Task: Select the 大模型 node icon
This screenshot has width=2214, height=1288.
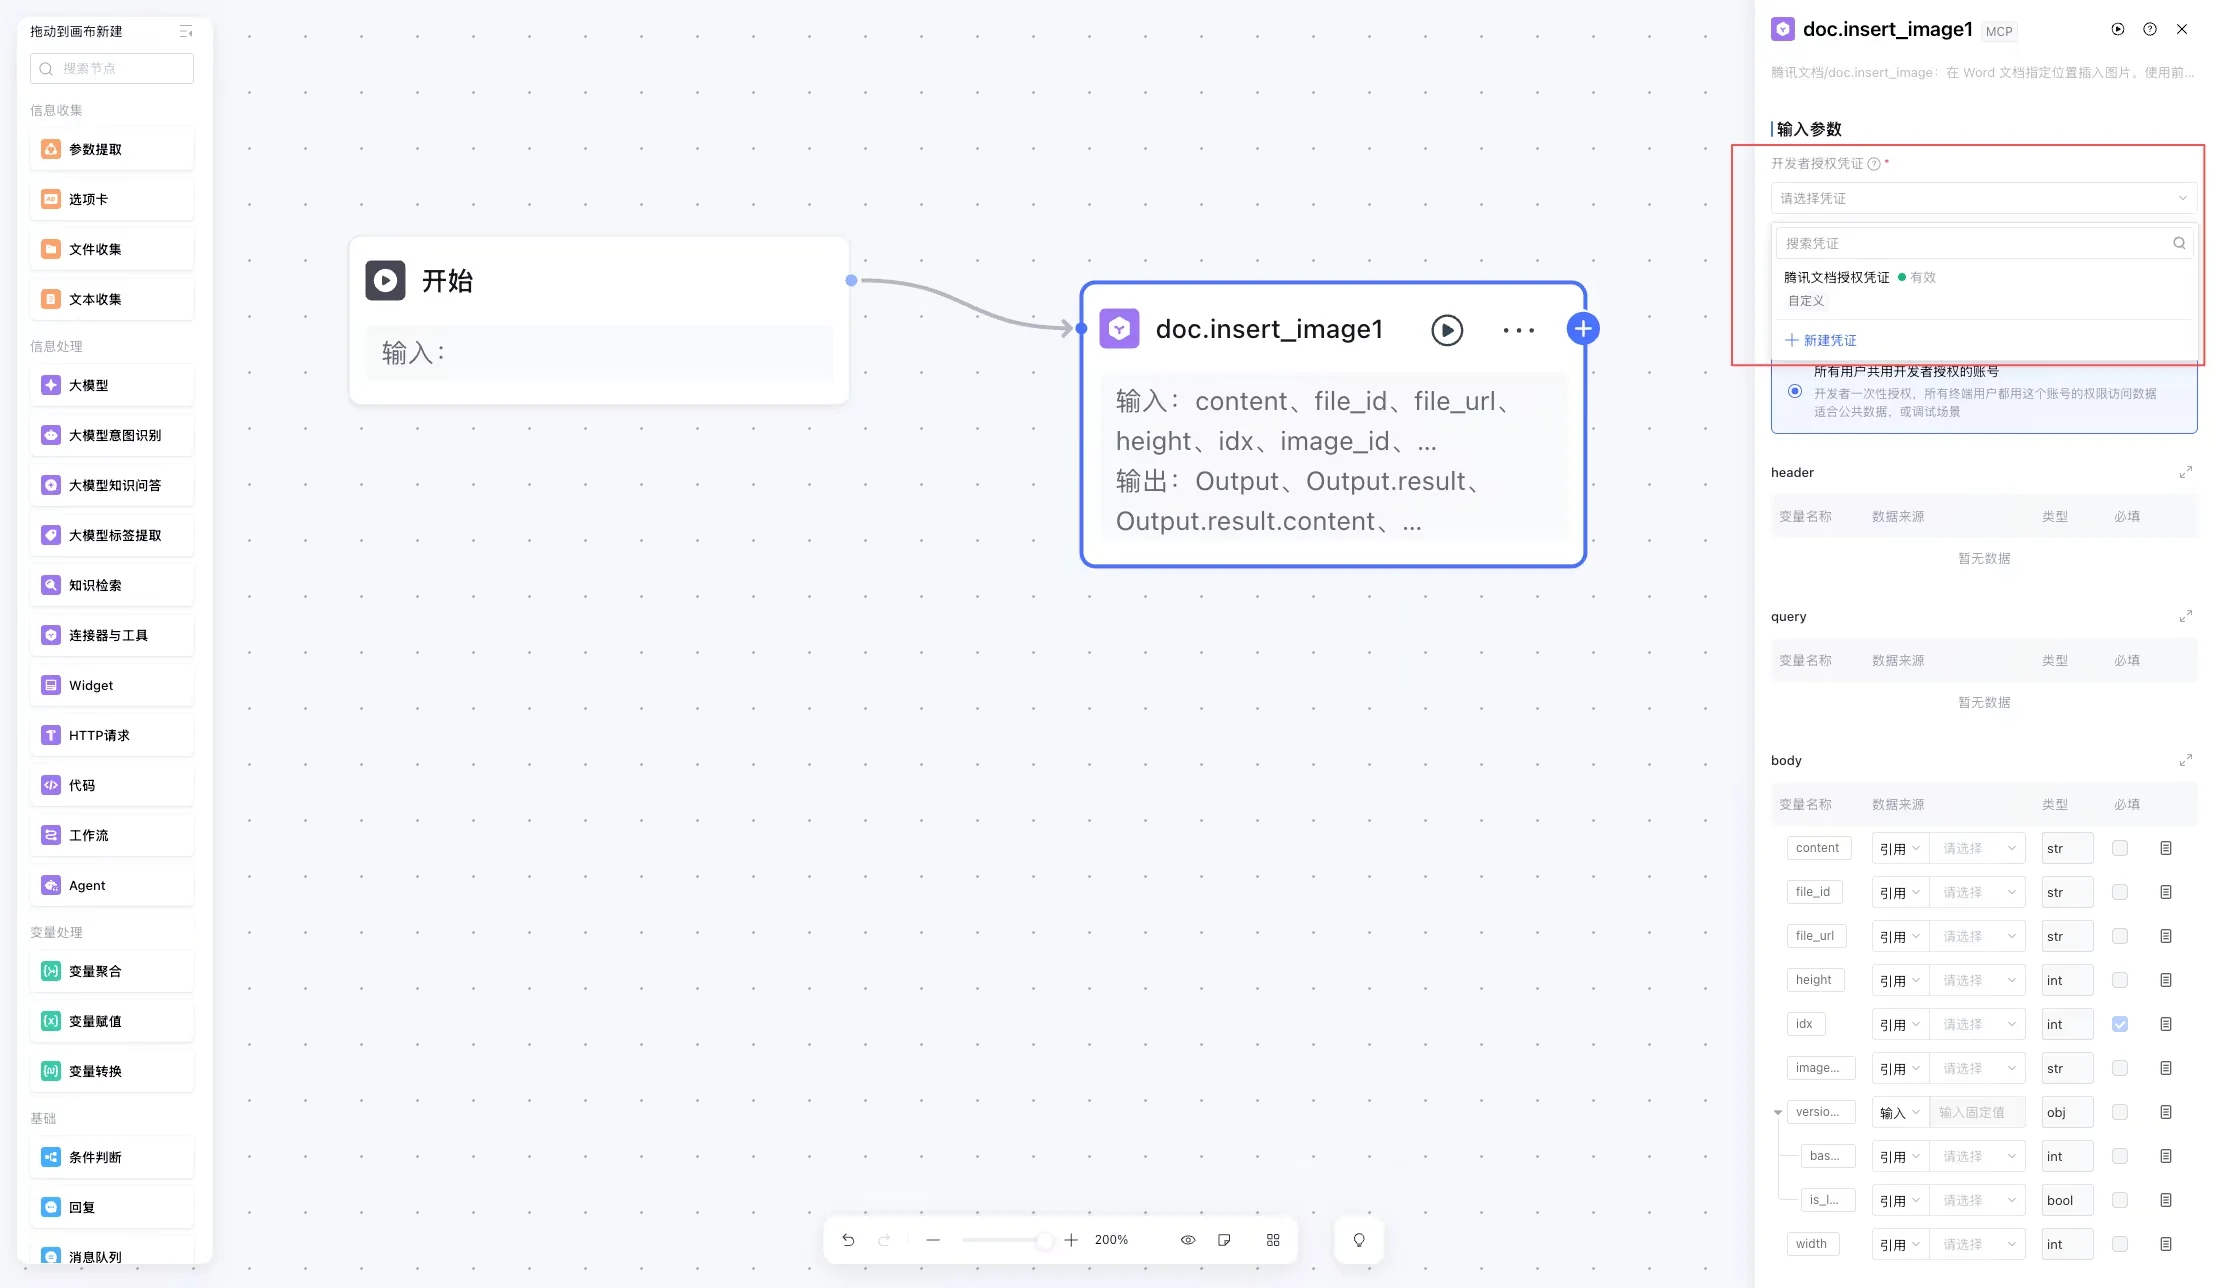Action: pos(51,385)
